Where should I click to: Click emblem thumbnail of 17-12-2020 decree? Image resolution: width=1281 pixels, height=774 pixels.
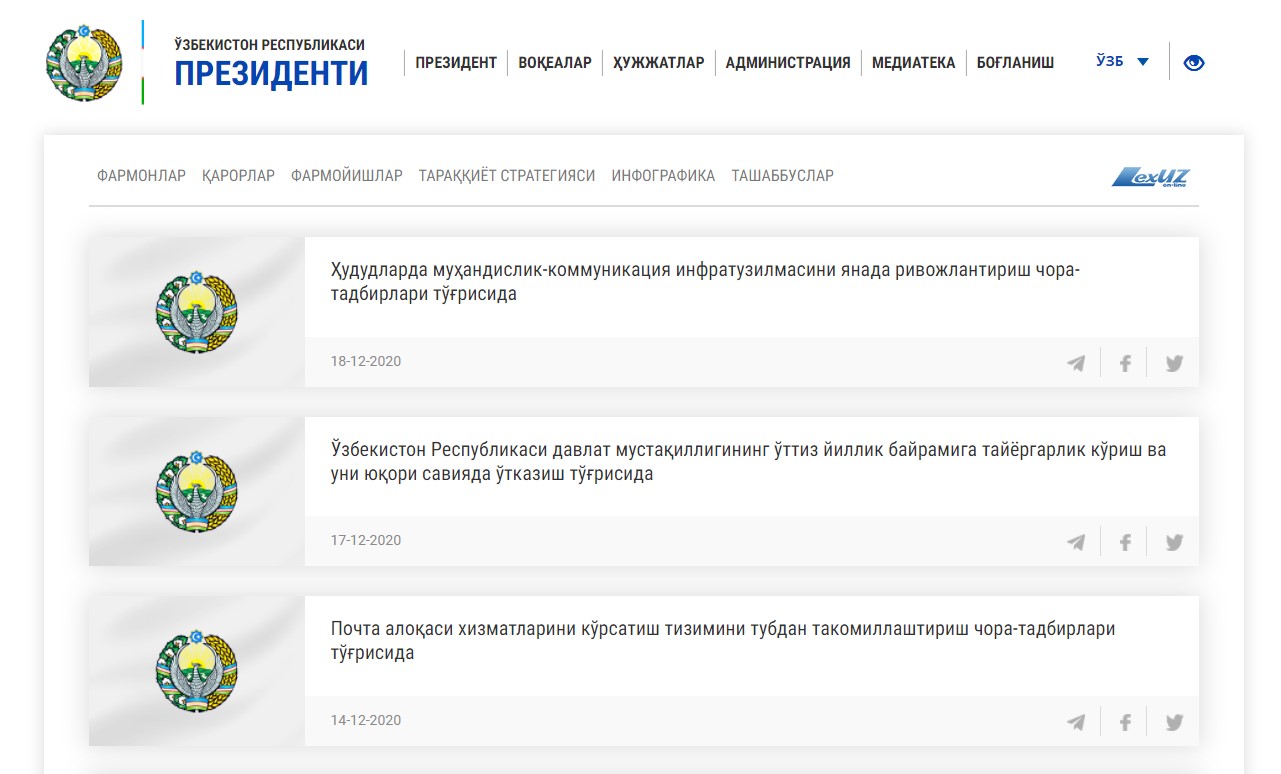(197, 492)
